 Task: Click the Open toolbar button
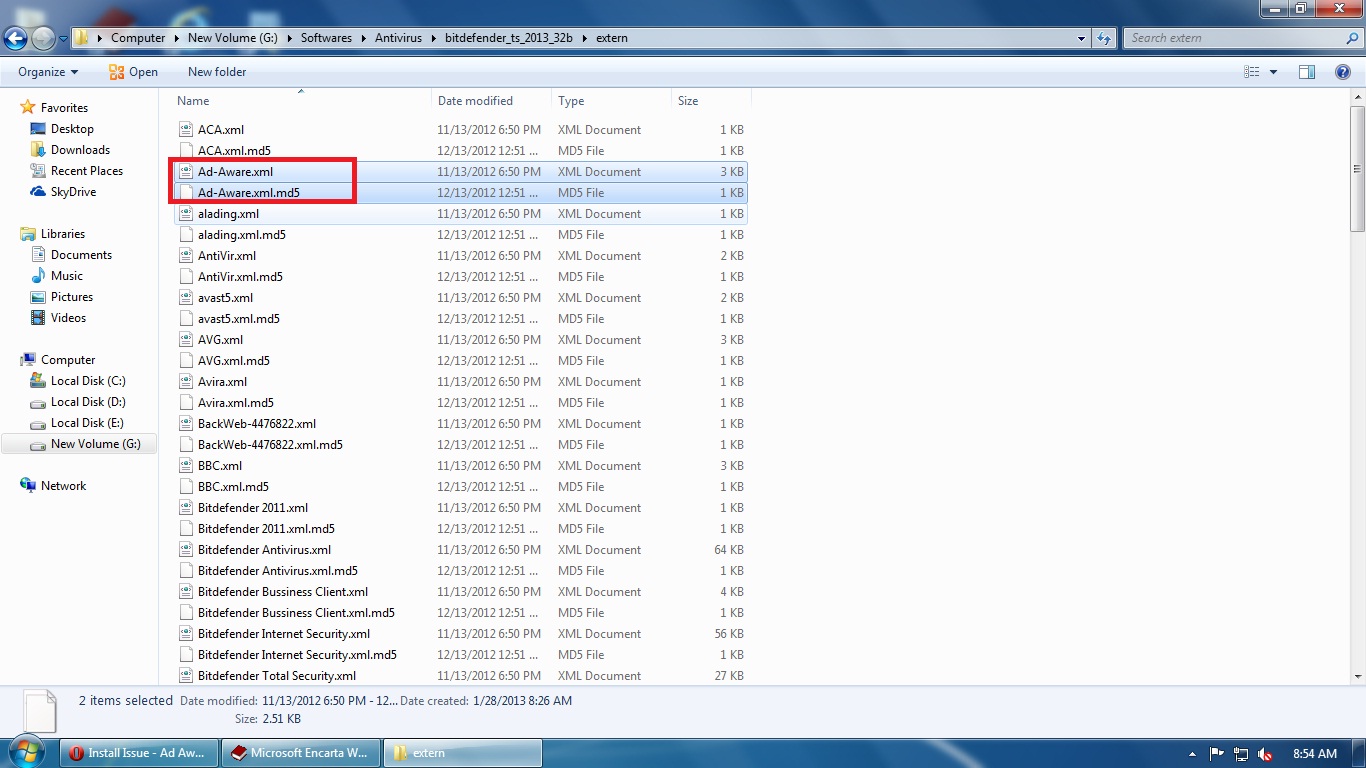coord(133,72)
